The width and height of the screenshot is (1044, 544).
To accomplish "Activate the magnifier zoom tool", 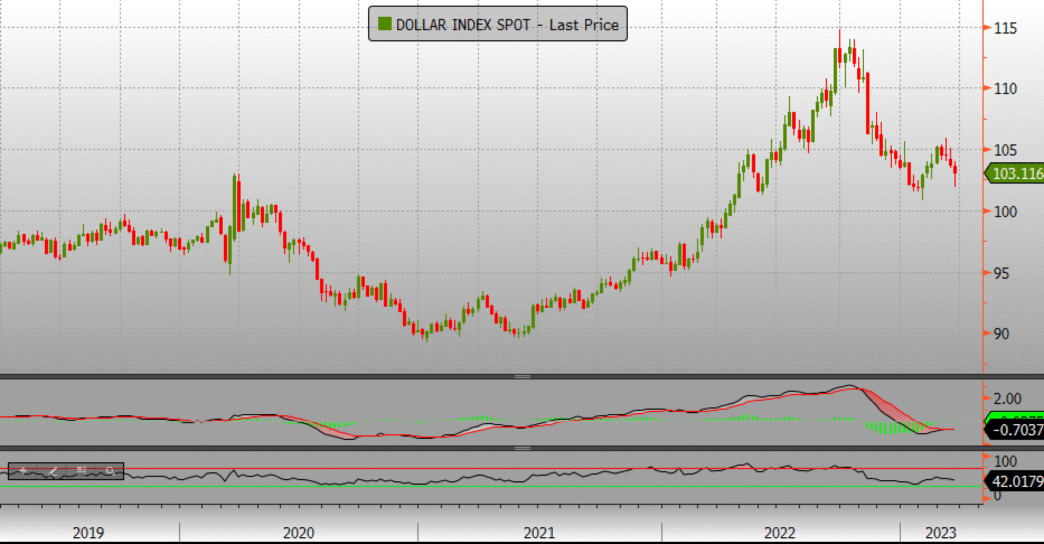I will point(109,470).
